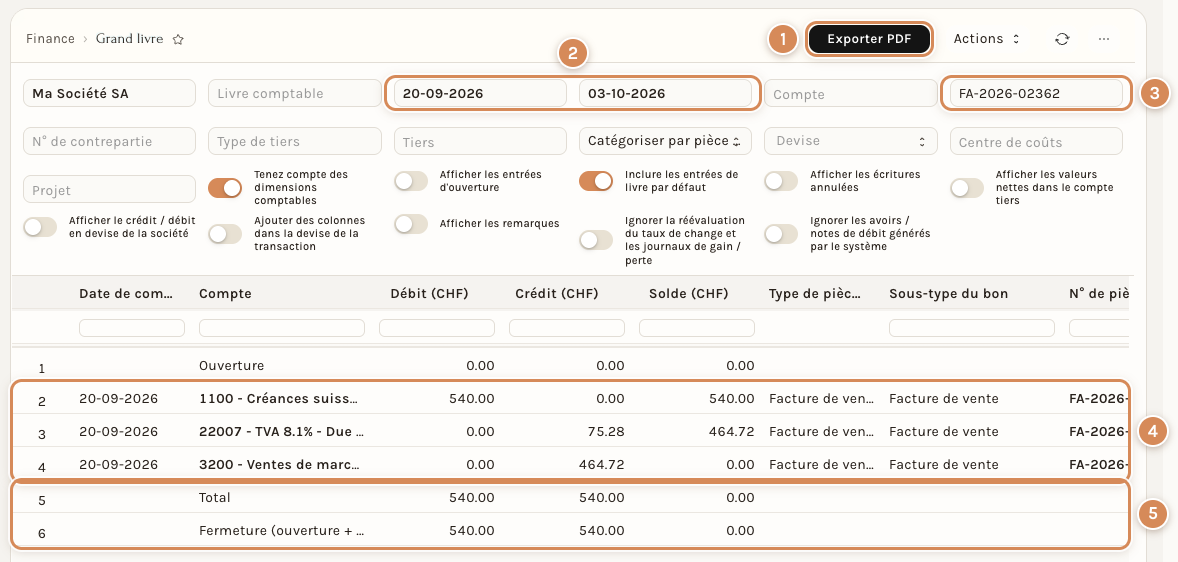The height and width of the screenshot is (562, 1178).
Task: Open the Actions dropdown menu
Action: [986, 39]
